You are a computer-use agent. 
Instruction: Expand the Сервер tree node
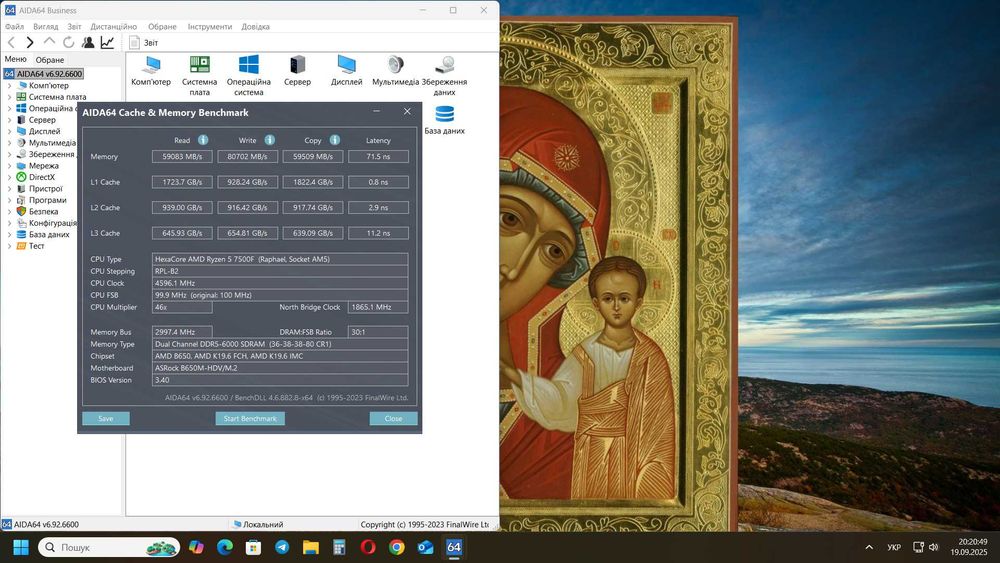(10, 120)
